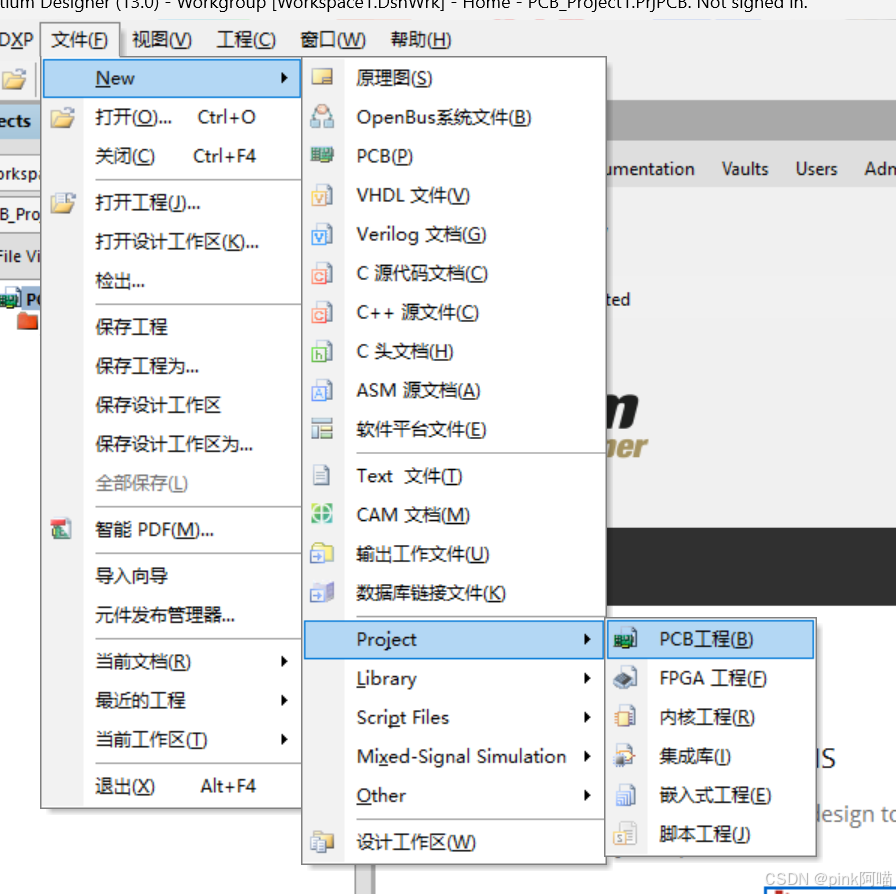Click the open folder toolbar icon under DXP

(14, 79)
